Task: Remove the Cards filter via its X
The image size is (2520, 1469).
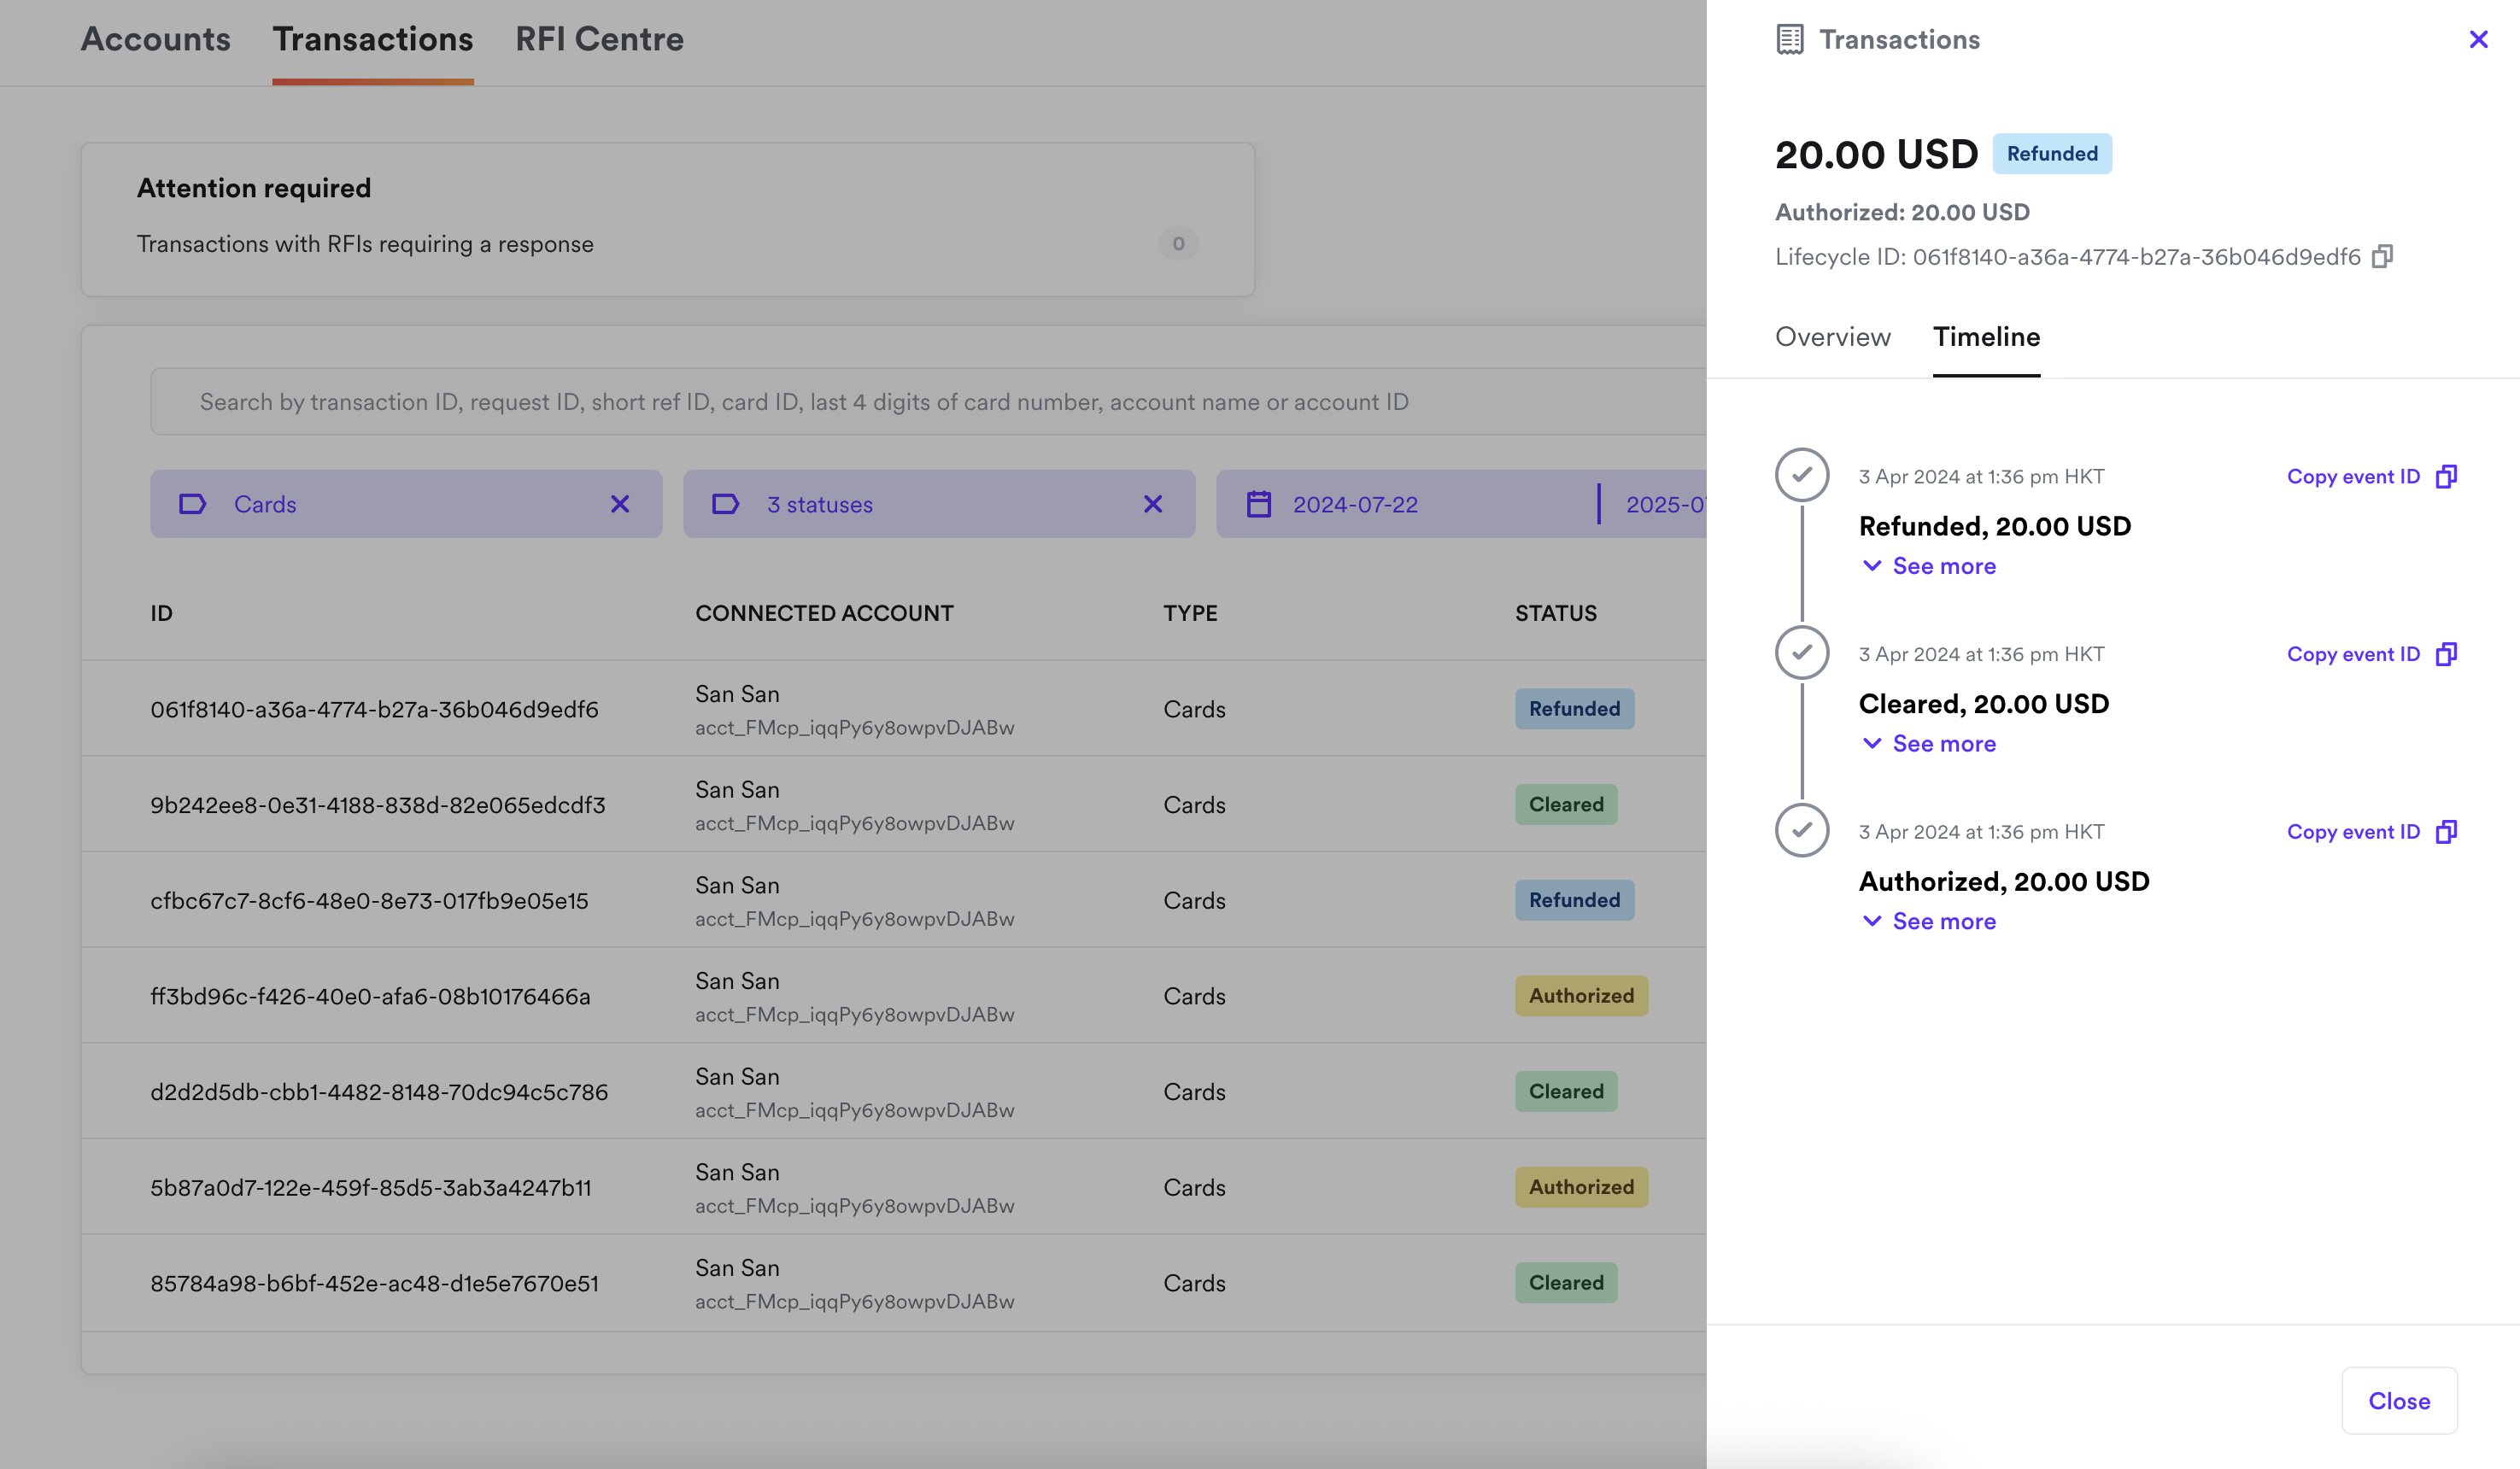Action: pos(620,504)
